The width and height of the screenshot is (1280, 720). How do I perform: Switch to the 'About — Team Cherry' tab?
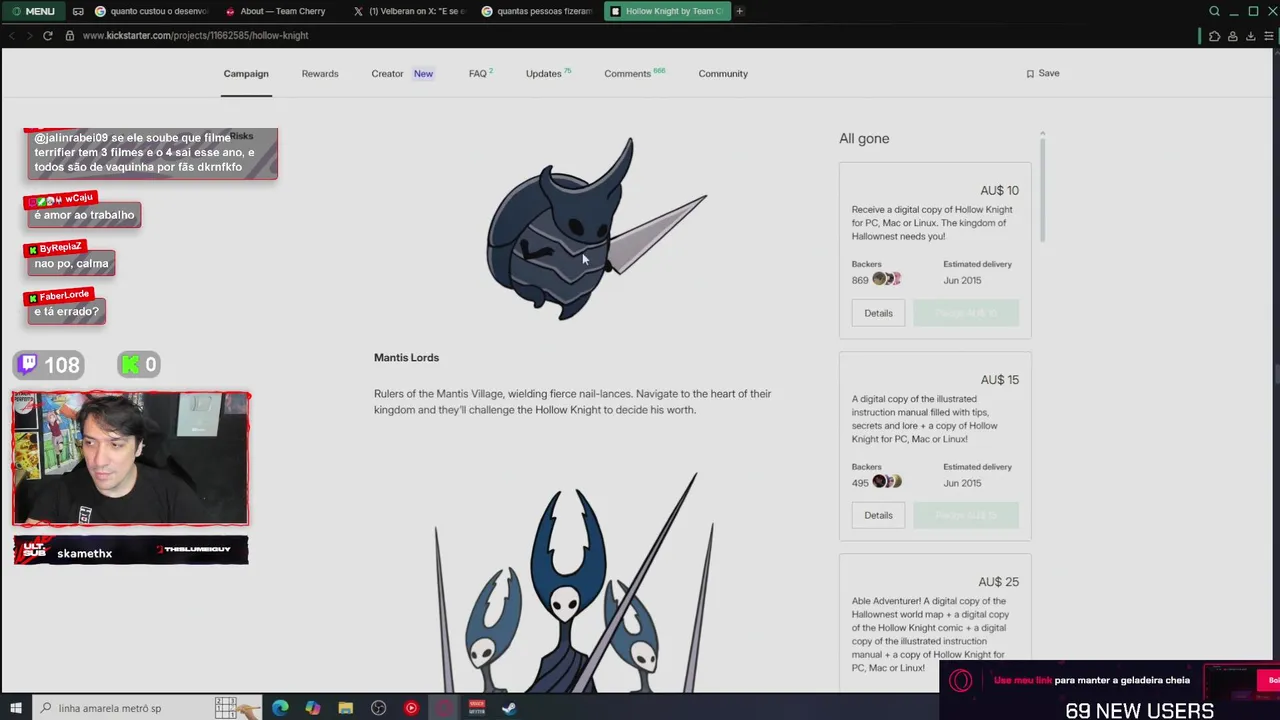pos(282,11)
